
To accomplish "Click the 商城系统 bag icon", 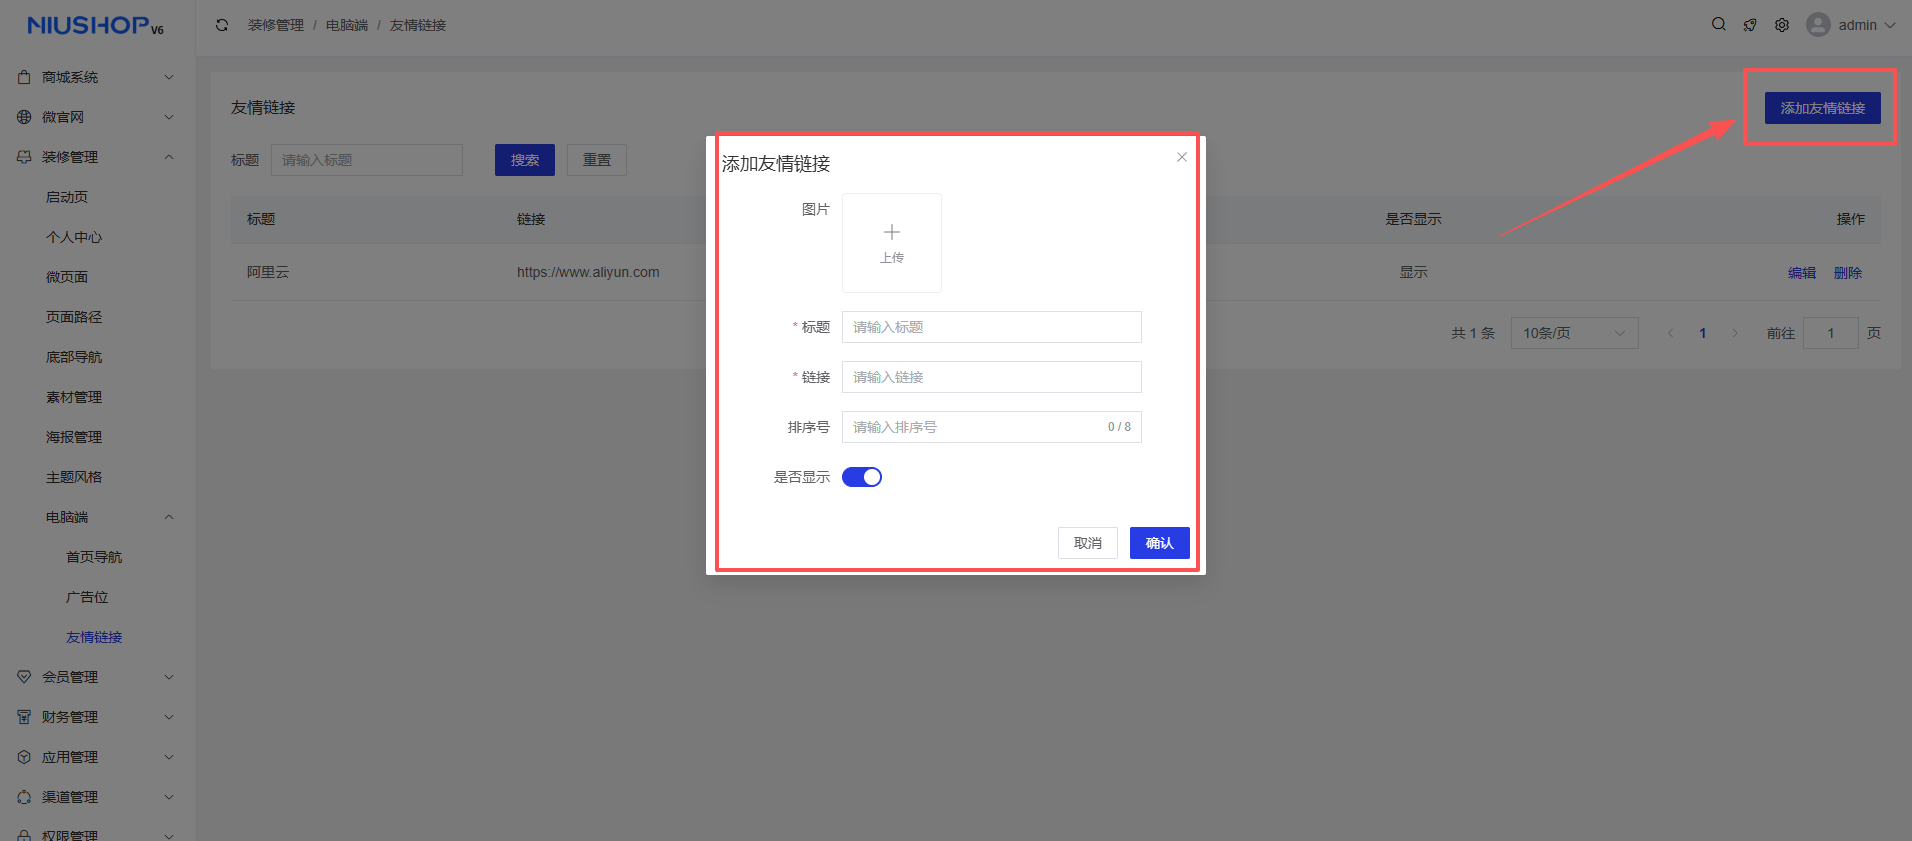I will click(x=24, y=77).
